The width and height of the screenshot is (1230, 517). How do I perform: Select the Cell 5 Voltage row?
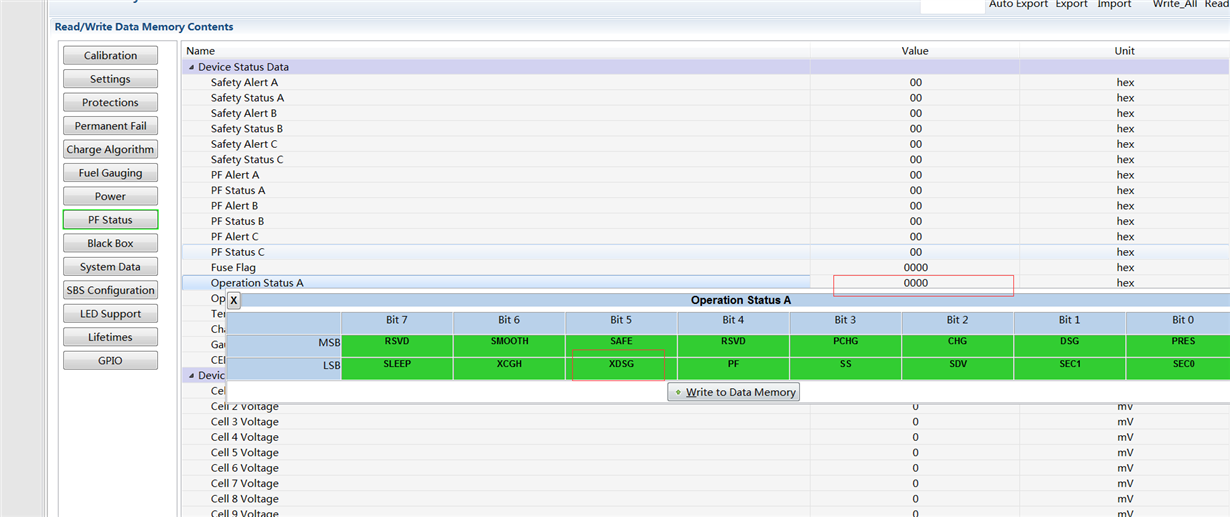(706, 453)
